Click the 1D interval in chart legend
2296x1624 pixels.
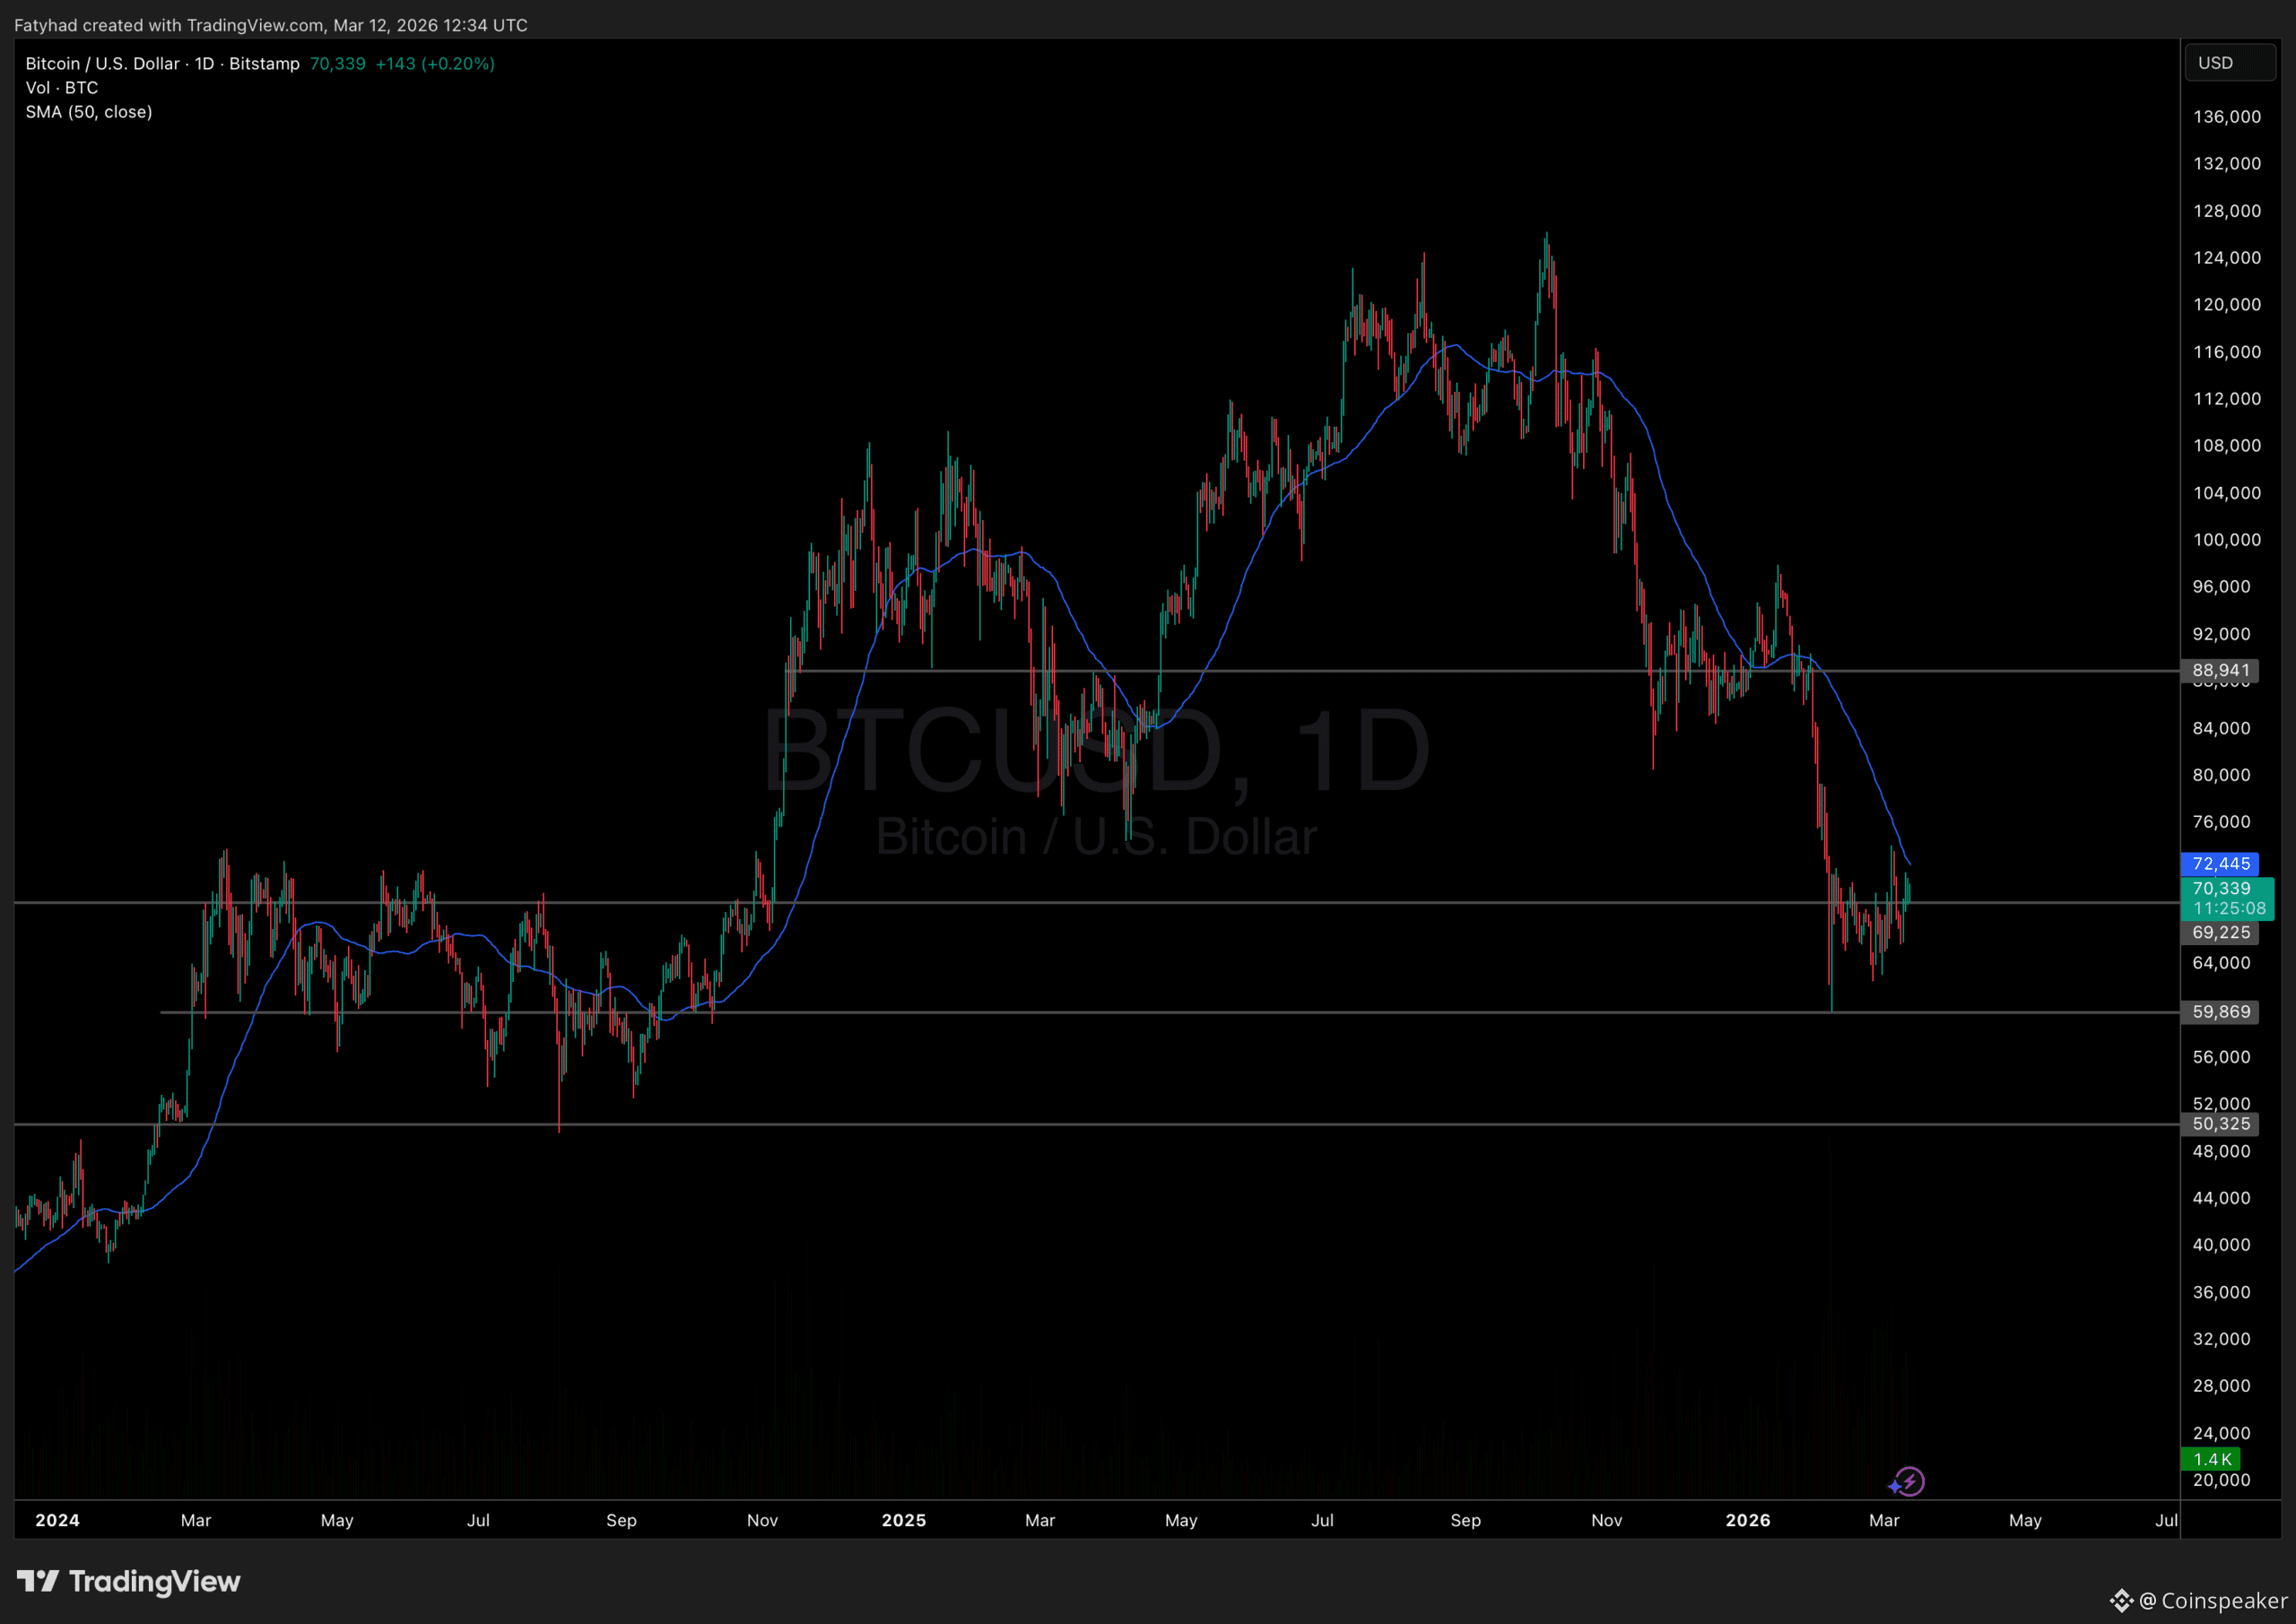pos(204,63)
